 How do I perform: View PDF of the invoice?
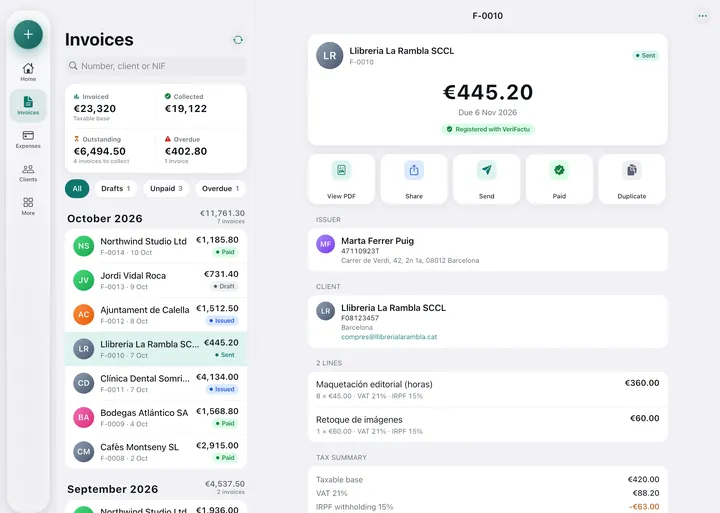click(x=341, y=179)
